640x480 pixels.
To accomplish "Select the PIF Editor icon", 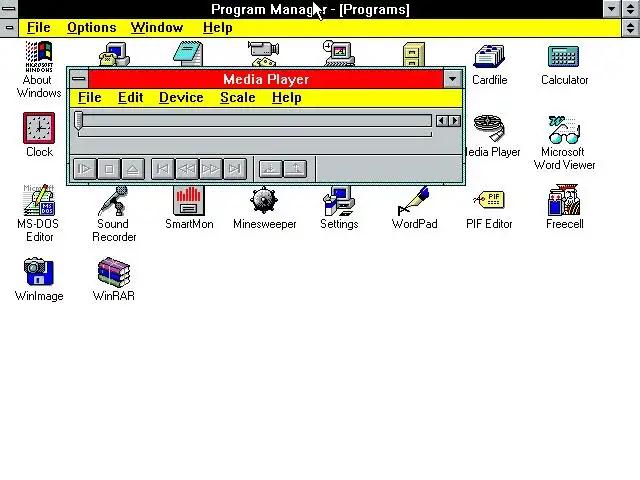I will pos(489,200).
